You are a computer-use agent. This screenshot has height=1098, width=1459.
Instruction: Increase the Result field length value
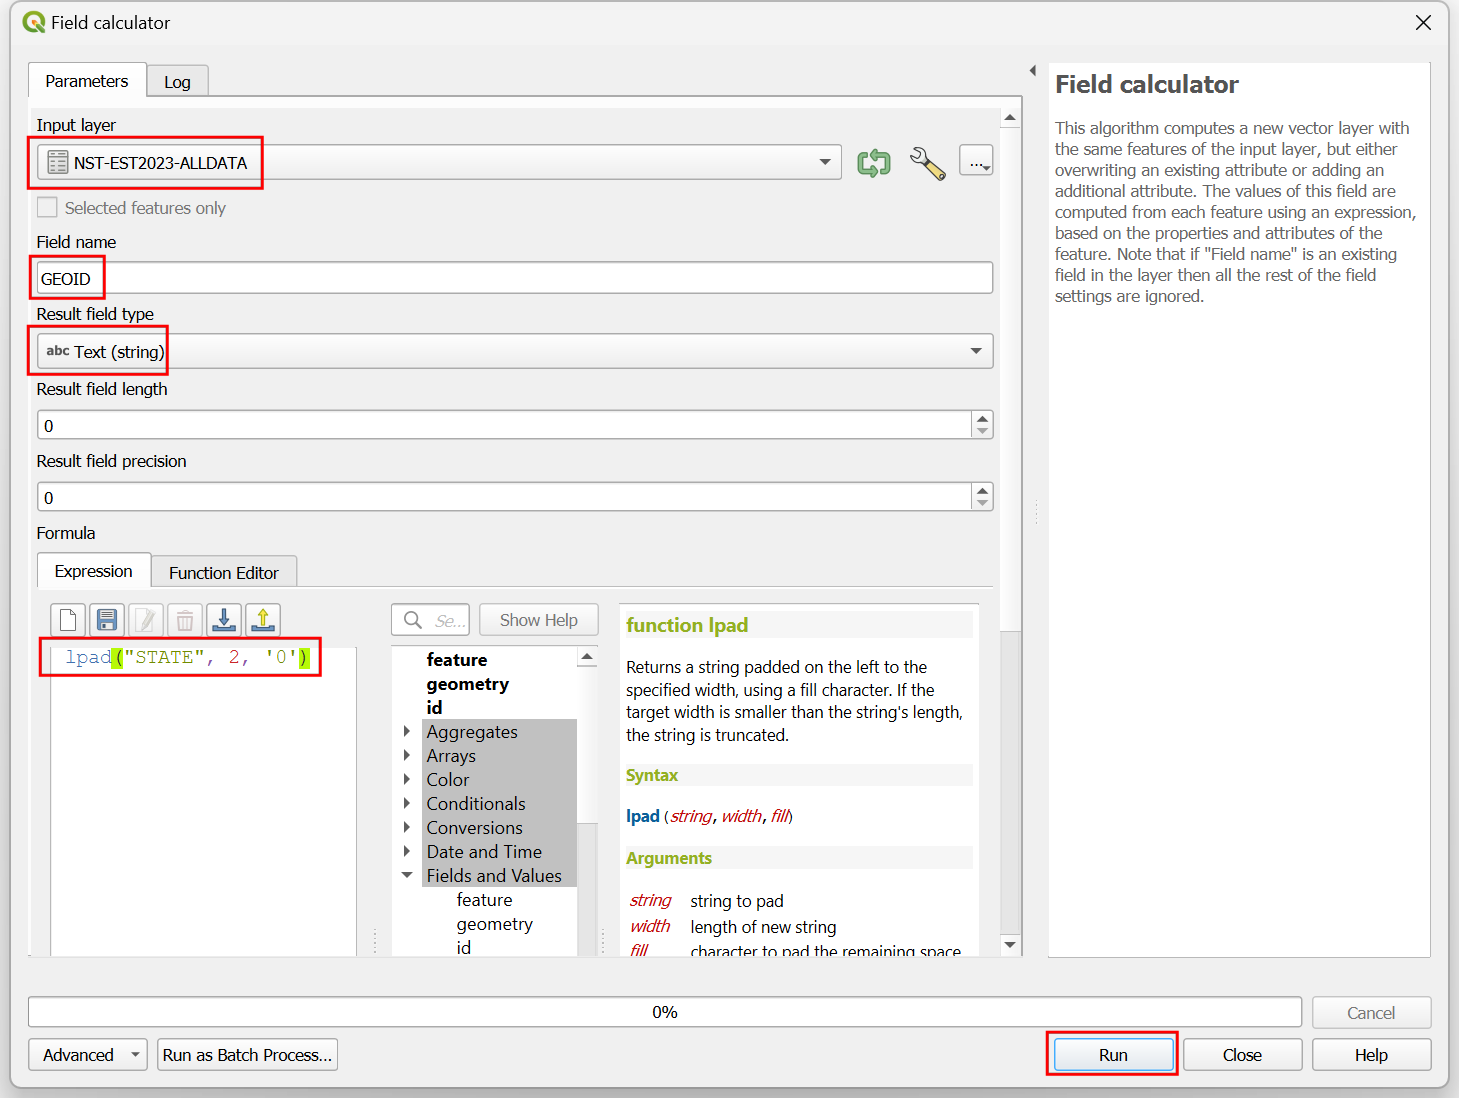tap(982, 419)
